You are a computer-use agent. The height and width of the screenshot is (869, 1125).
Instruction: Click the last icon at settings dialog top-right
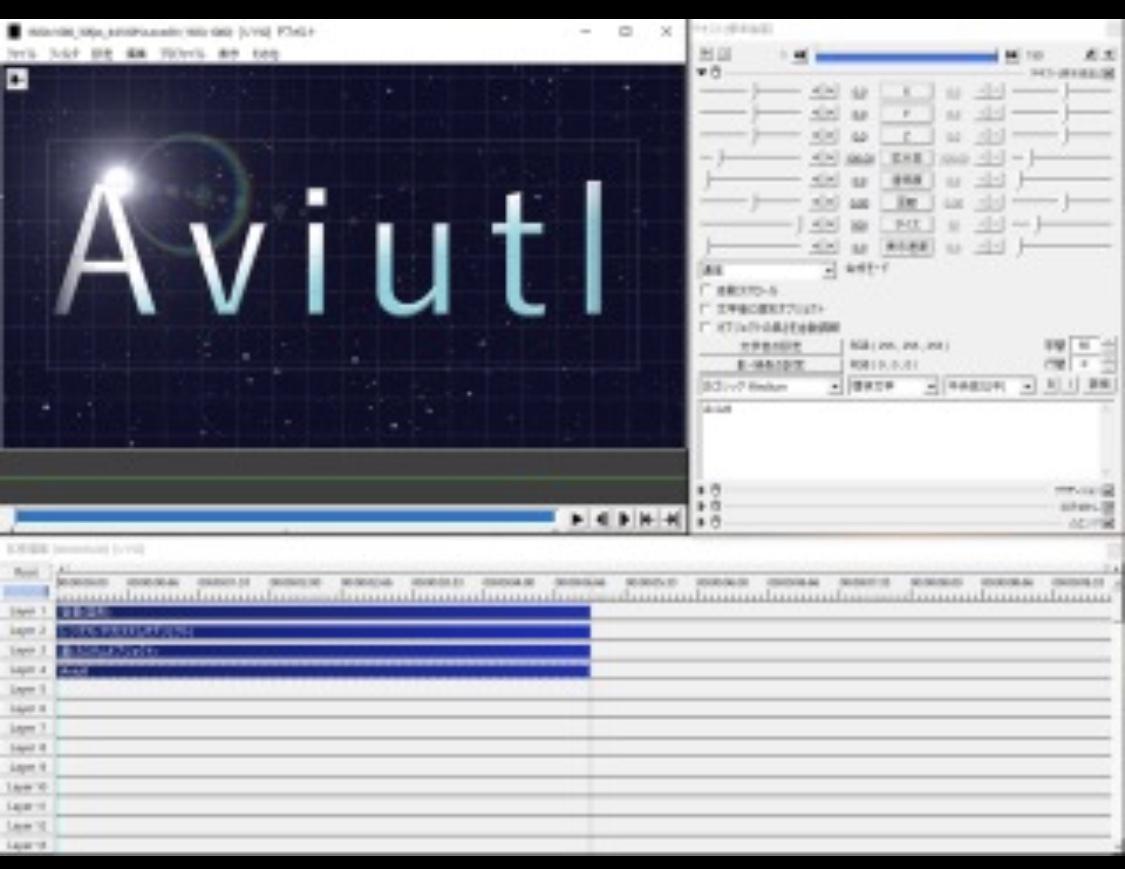tap(1108, 55)
